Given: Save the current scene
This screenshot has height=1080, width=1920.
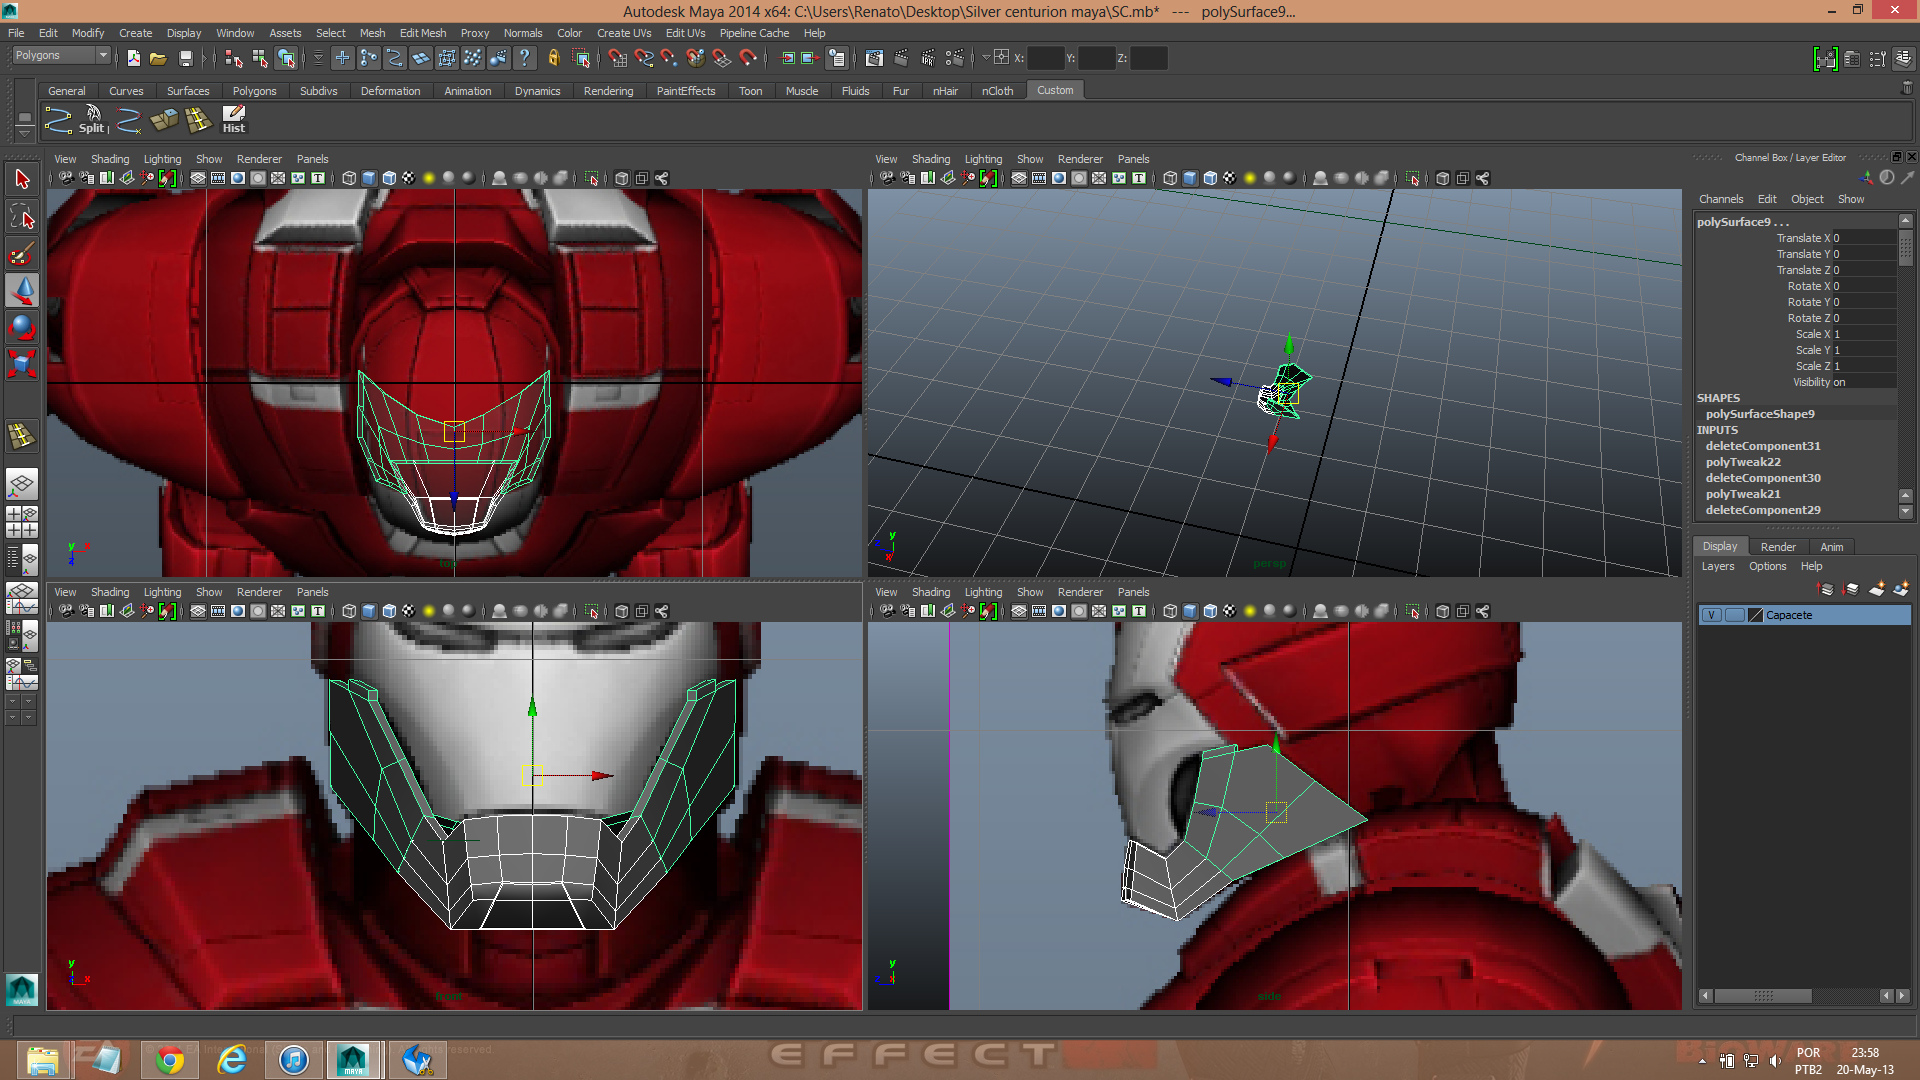Looking at the screenshot, I should [185, 58].
